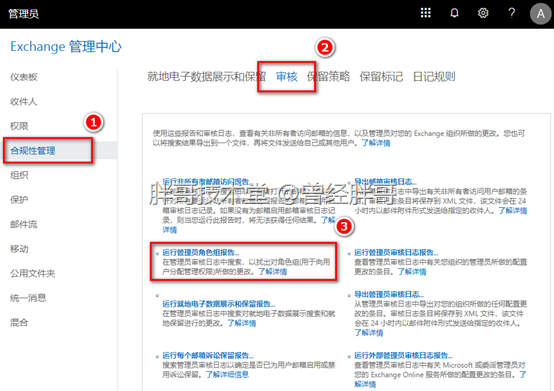Open the 导出管理员审核日志 link
The width and height of the screenshot is (554, 391).
coord(389,294)
